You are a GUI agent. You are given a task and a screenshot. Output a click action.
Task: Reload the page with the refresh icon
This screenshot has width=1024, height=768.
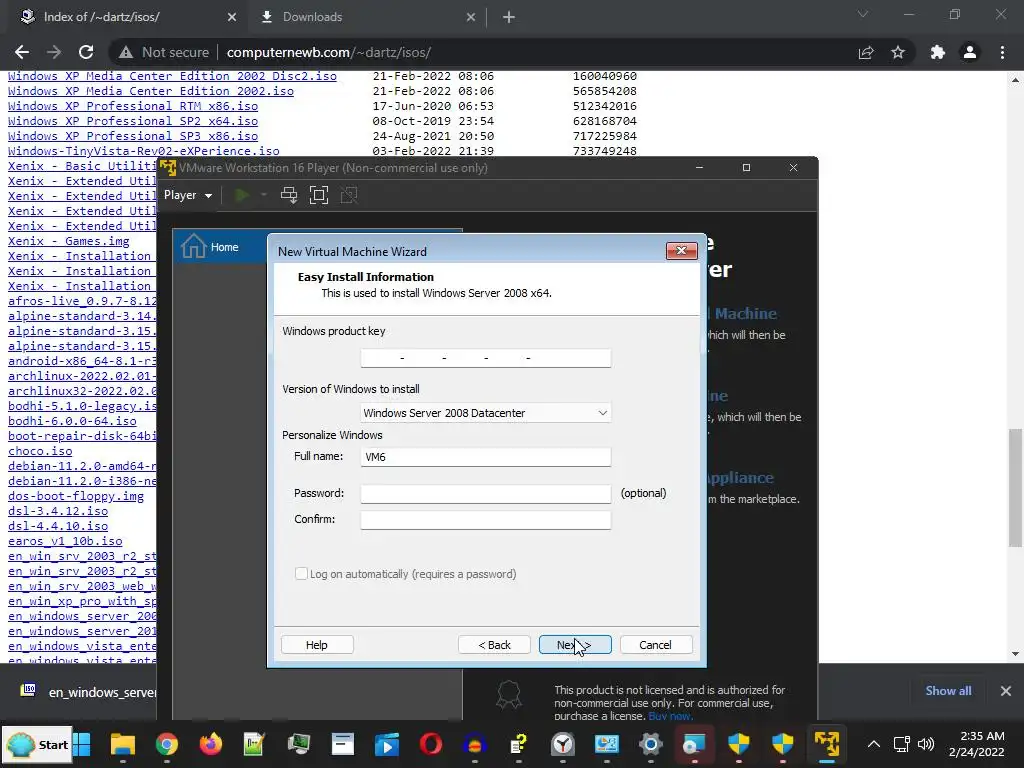coord(86,52)
